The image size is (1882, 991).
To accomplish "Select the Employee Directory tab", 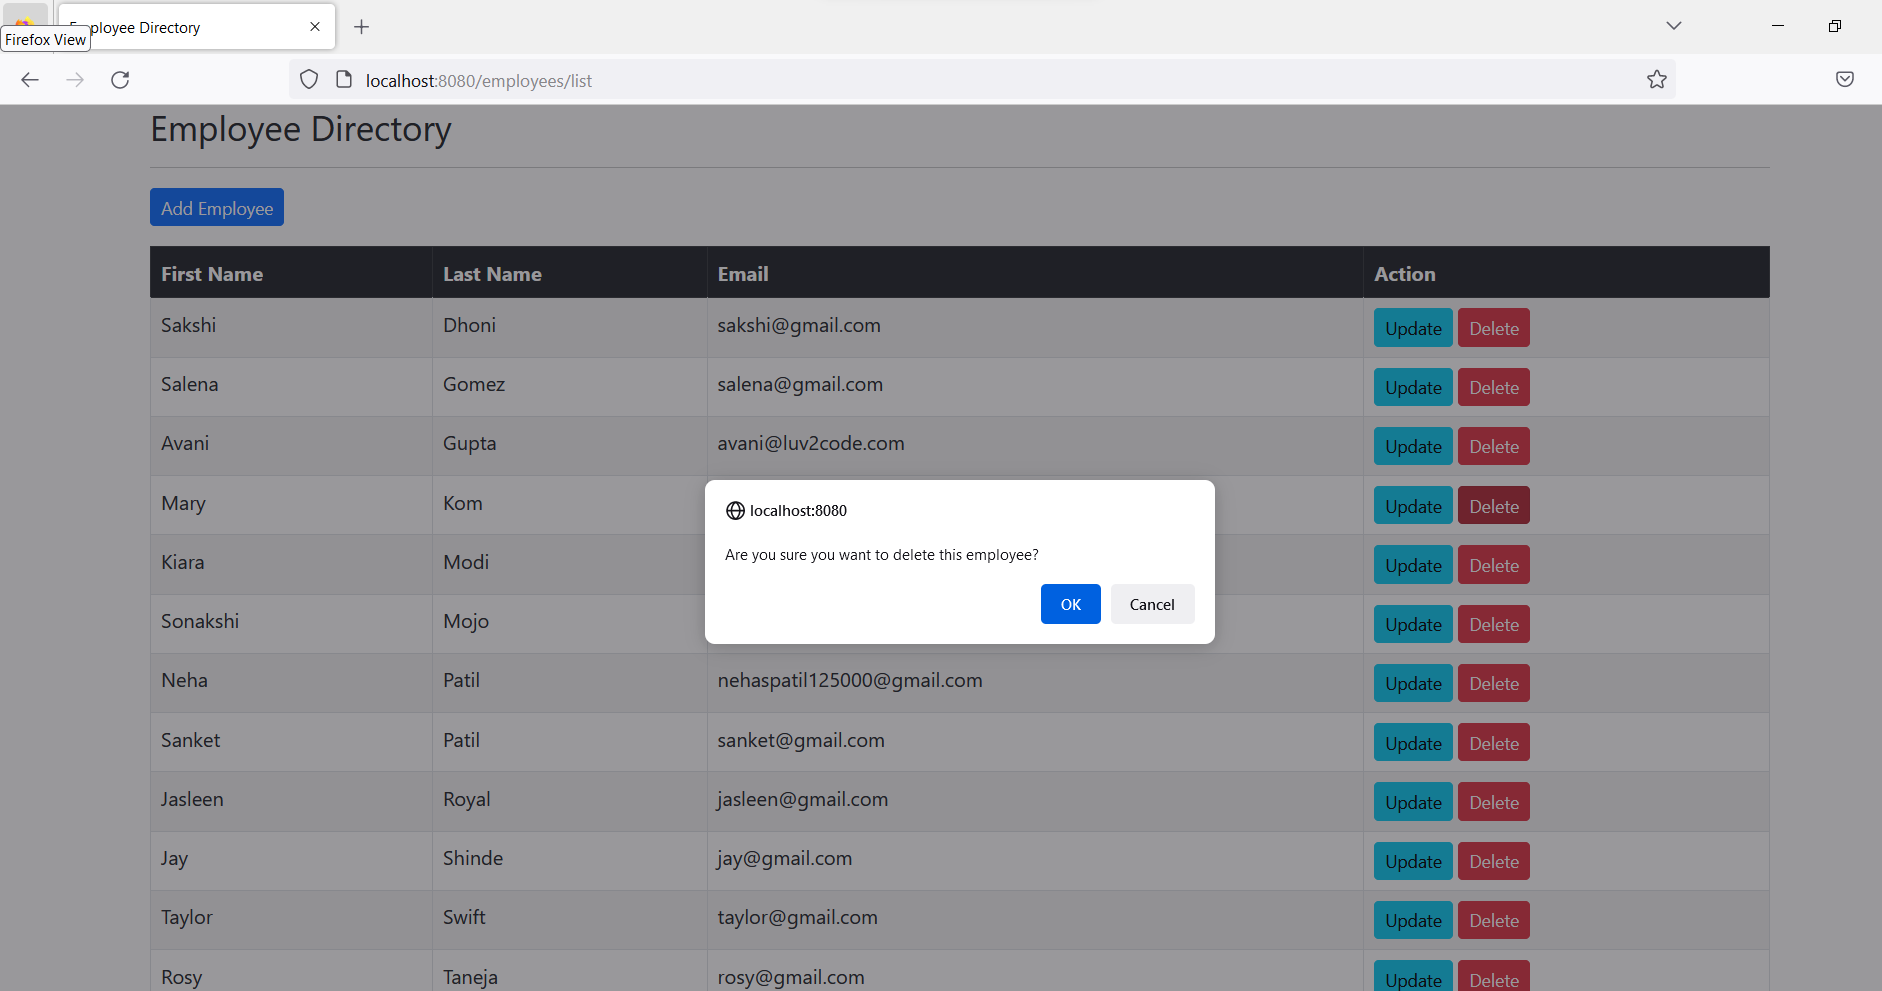I will point(180,27).
